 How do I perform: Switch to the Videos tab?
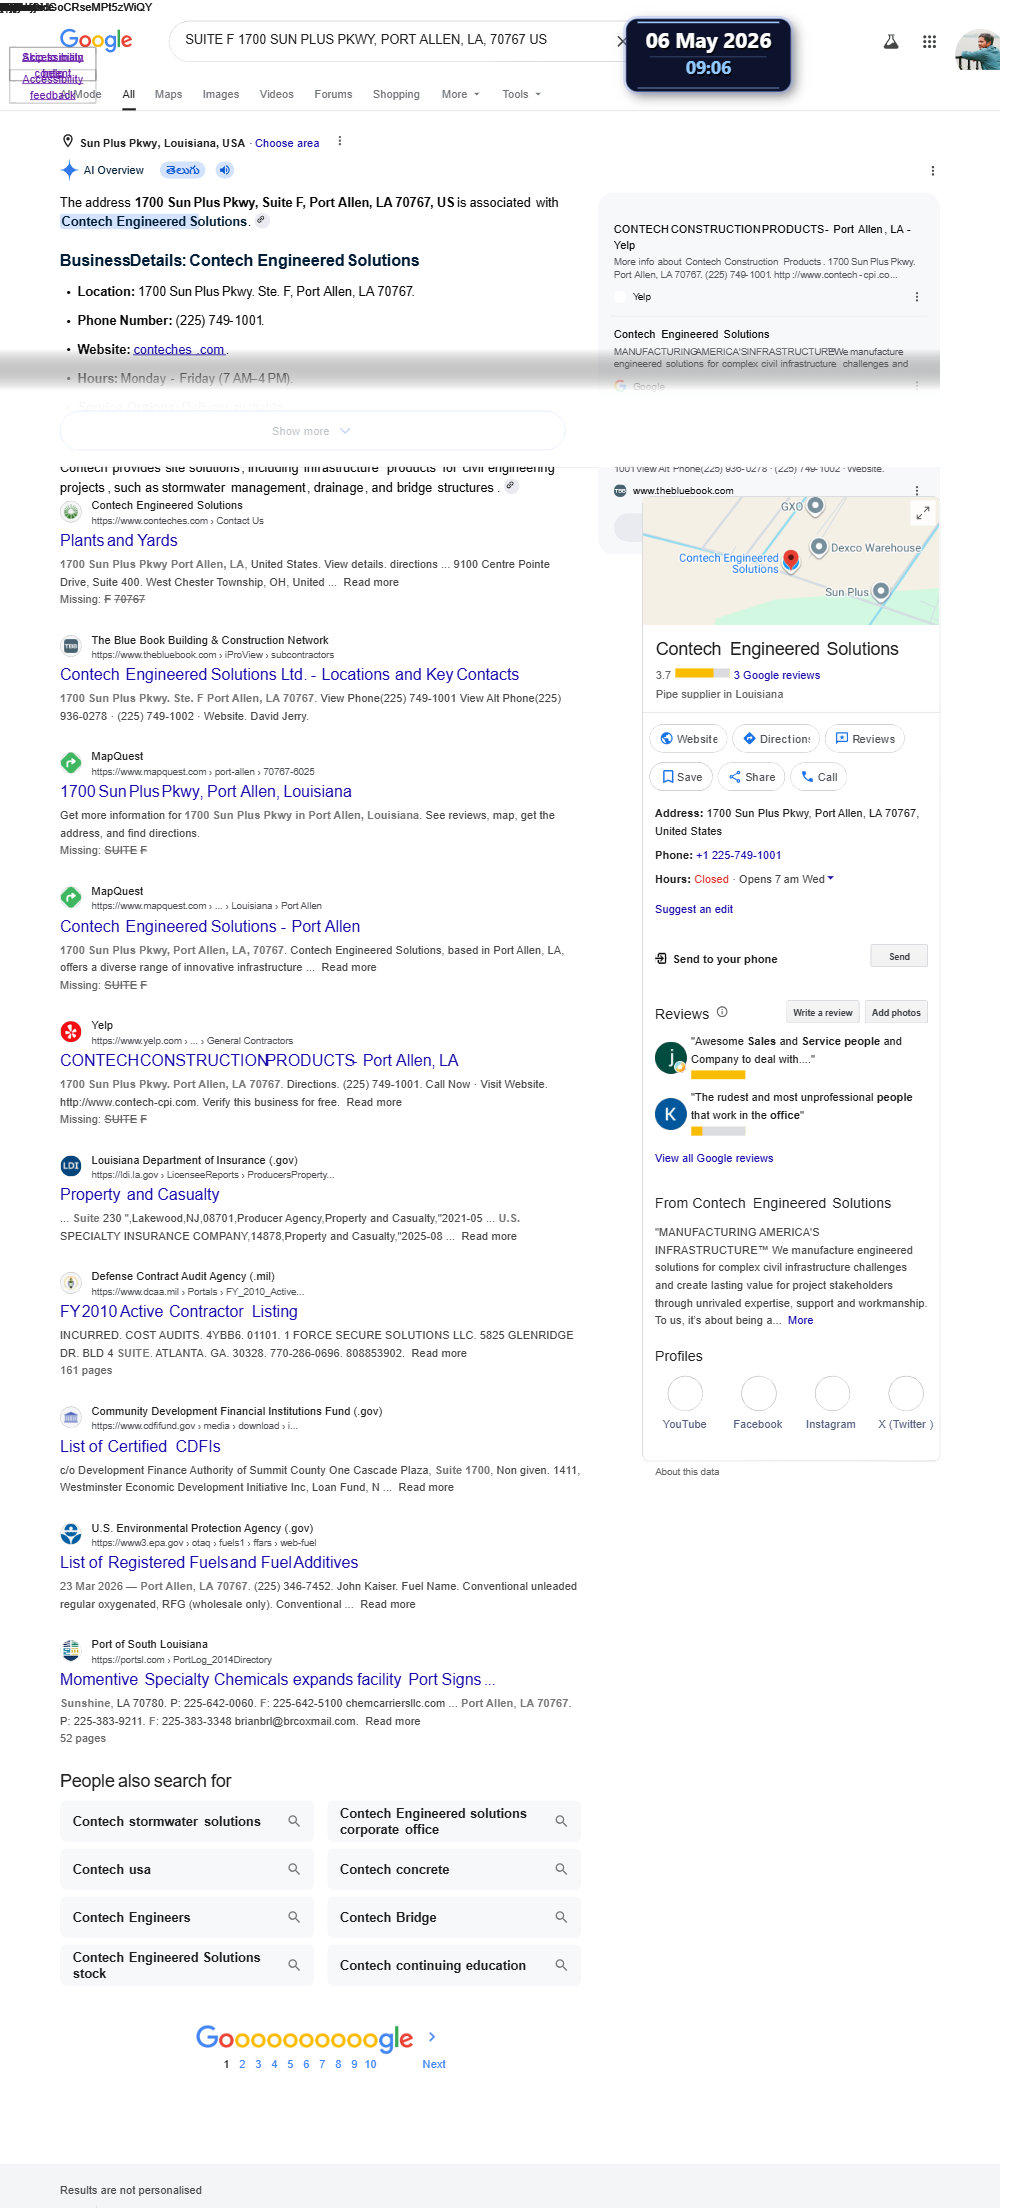(x=277, y=94)
